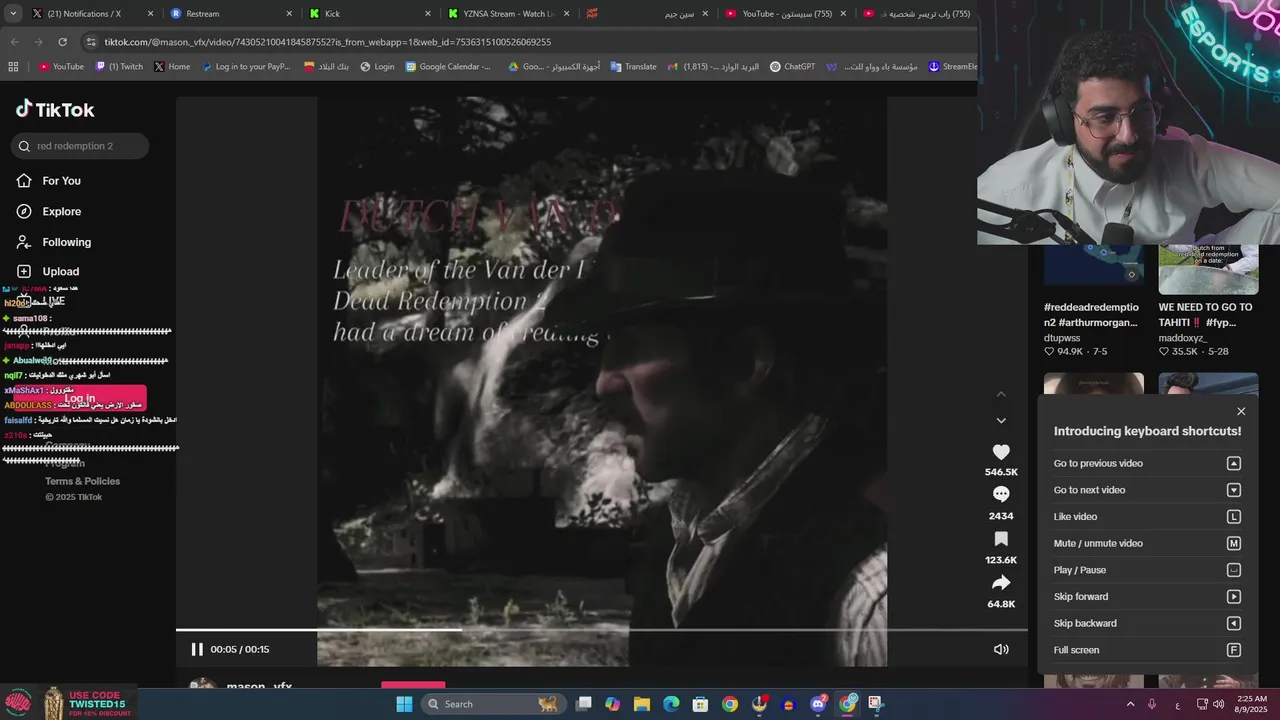1280x720 pixels.
Task: Mute the video with the speaker icon
Action: [x=1001, y=649]
